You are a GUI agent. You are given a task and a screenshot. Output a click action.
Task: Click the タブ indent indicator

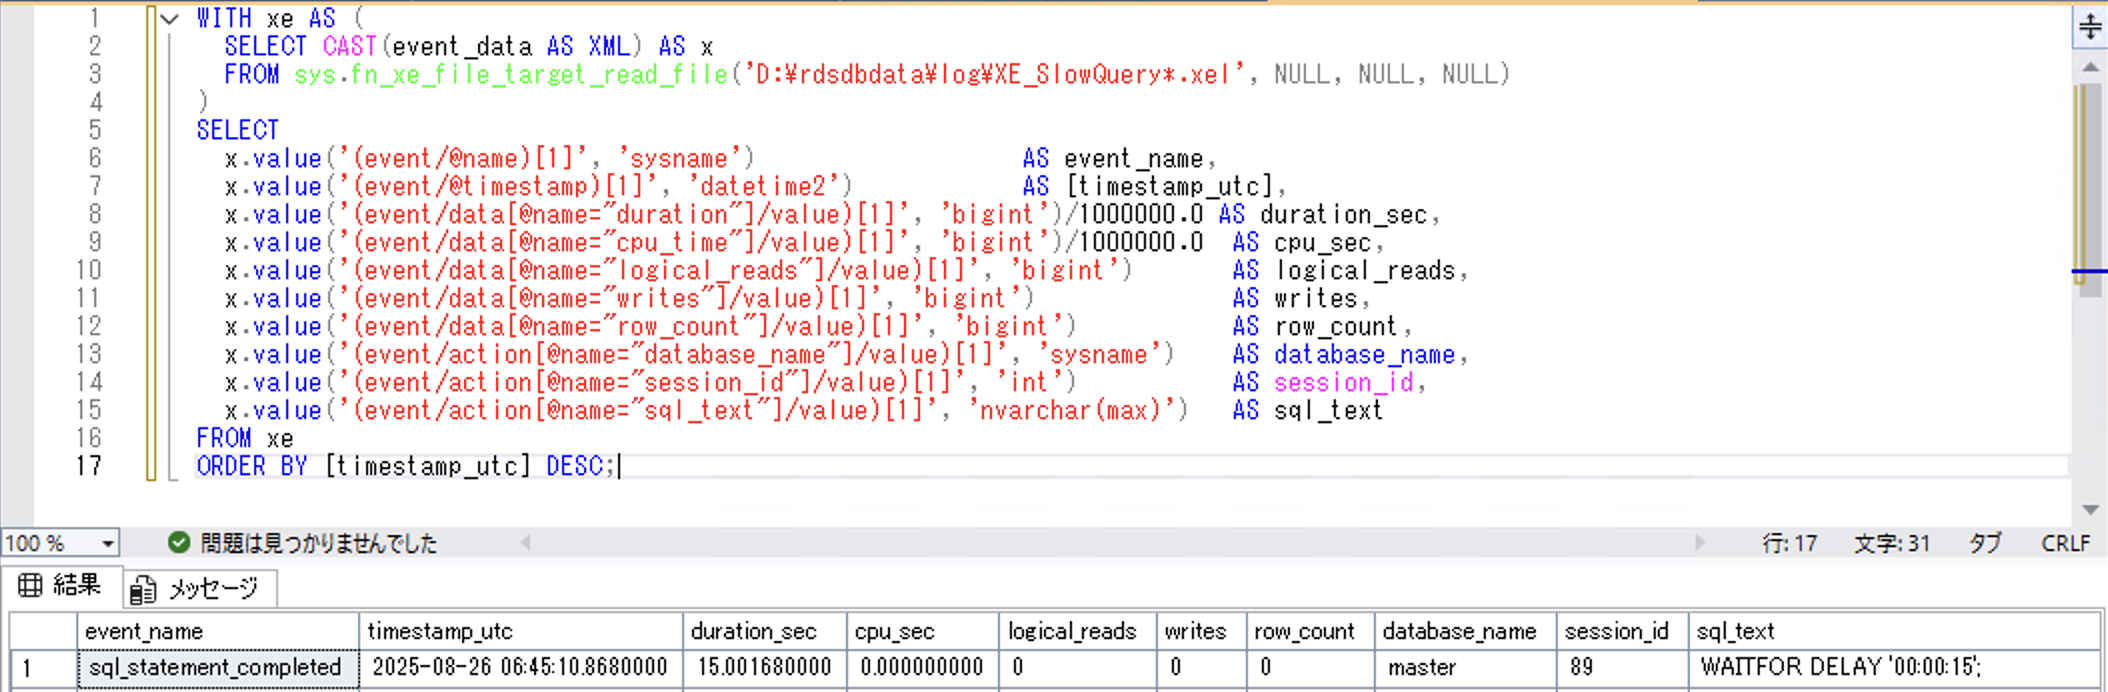tap(1985, 543)
